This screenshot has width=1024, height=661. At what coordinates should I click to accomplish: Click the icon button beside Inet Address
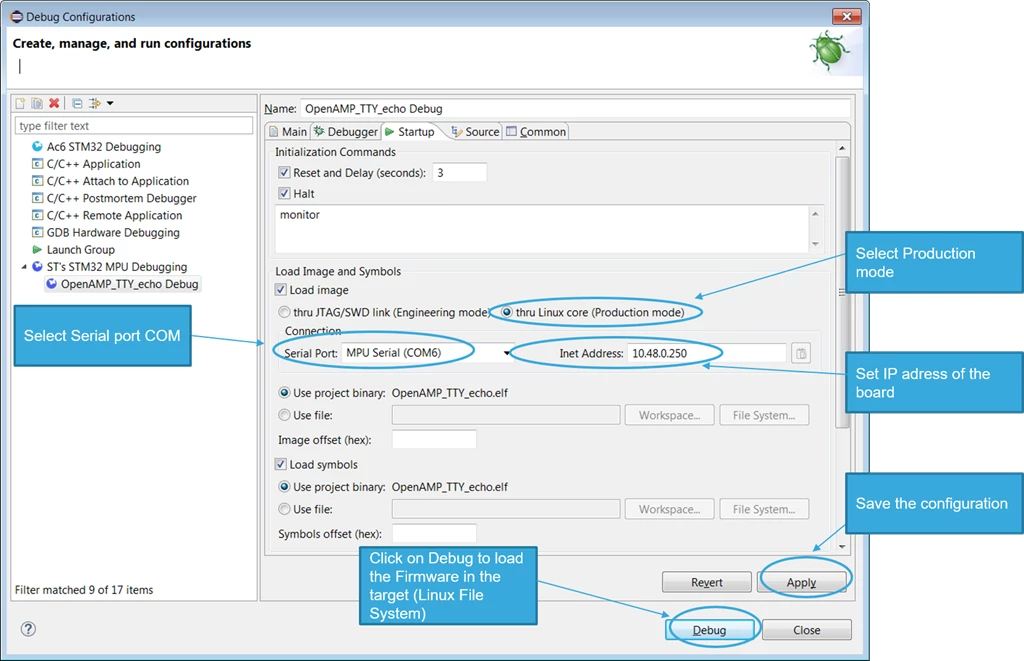pyautogui.click(x=801, y=353)
